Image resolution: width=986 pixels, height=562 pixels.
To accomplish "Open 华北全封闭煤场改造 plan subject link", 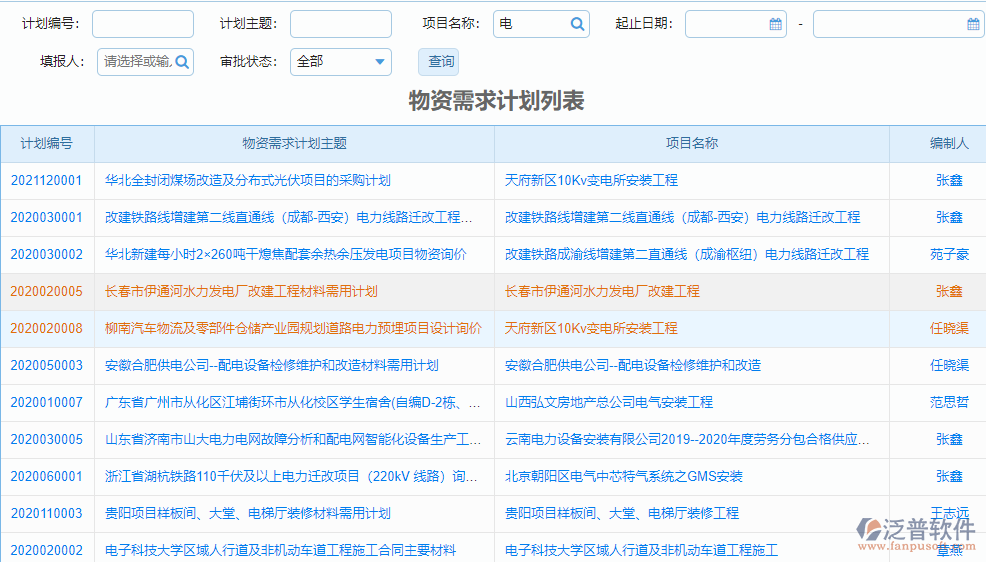I will 247,181.
